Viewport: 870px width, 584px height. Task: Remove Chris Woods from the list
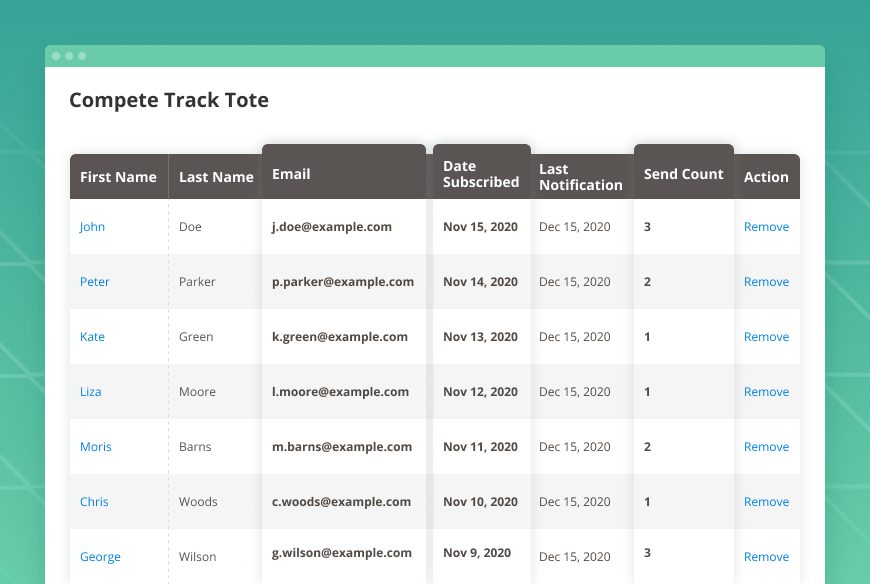pyautogui.click(x=766, y=502)
